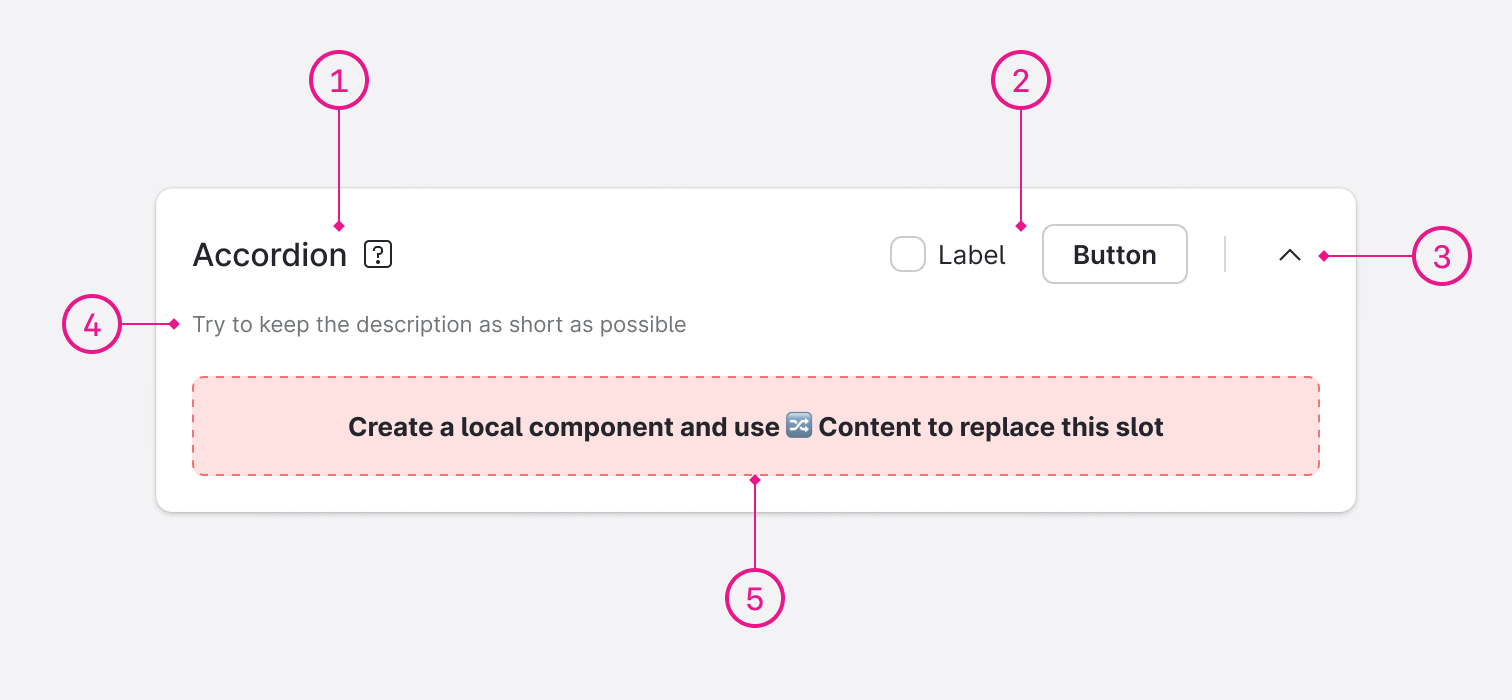Tick the checkbox next to Label
The height and width of the screenshot is (700, 1512).
click(908, 255)
